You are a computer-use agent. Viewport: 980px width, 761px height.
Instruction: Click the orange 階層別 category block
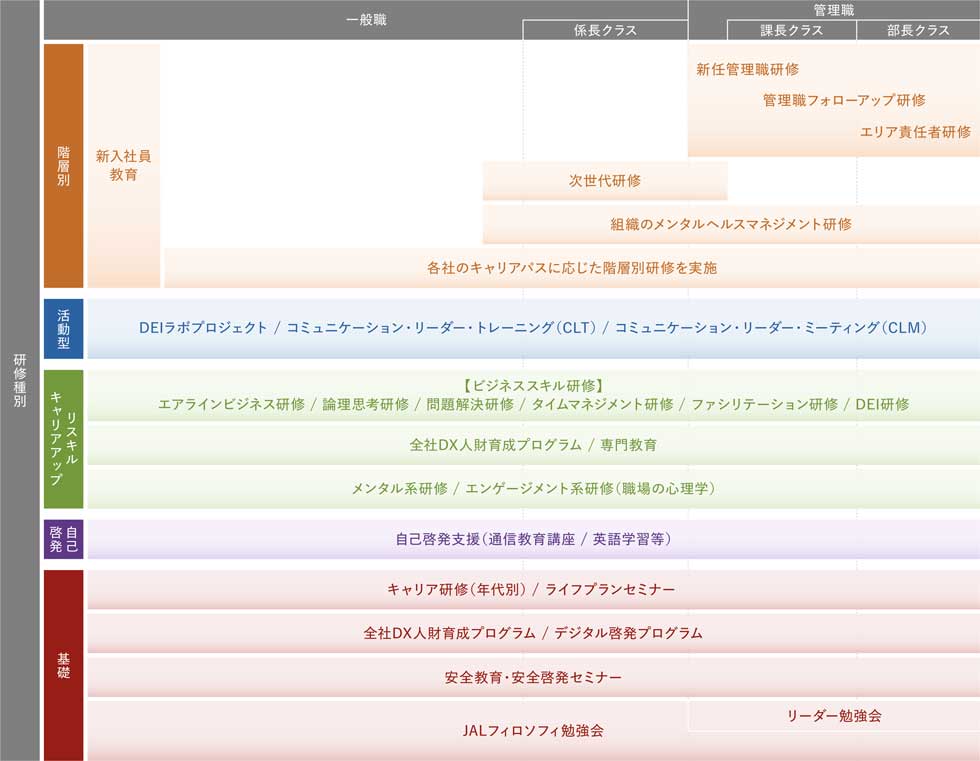pos(63,166)
